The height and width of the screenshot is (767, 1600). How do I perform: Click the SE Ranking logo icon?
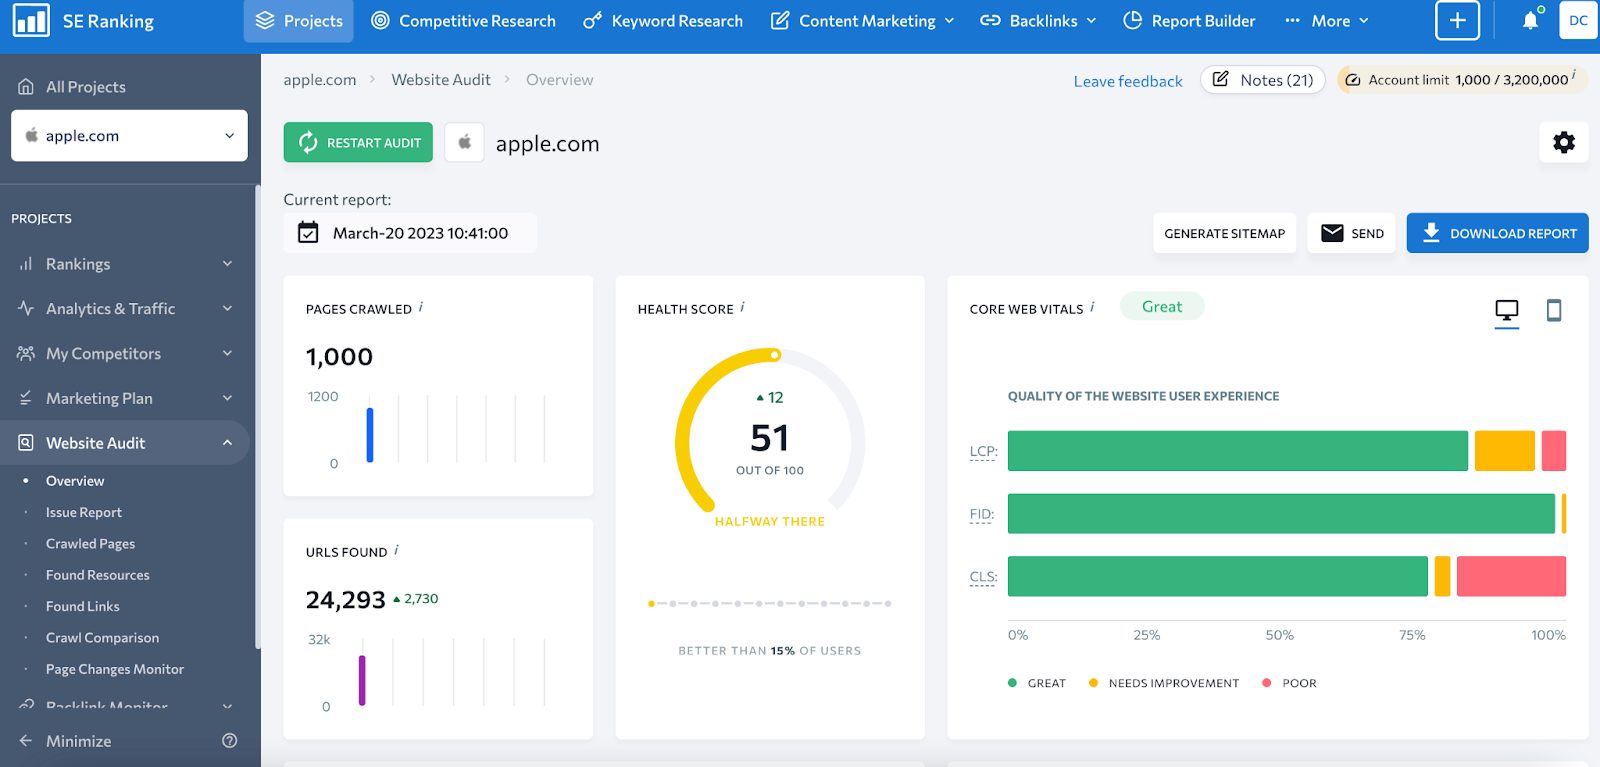tap(31, 20)
